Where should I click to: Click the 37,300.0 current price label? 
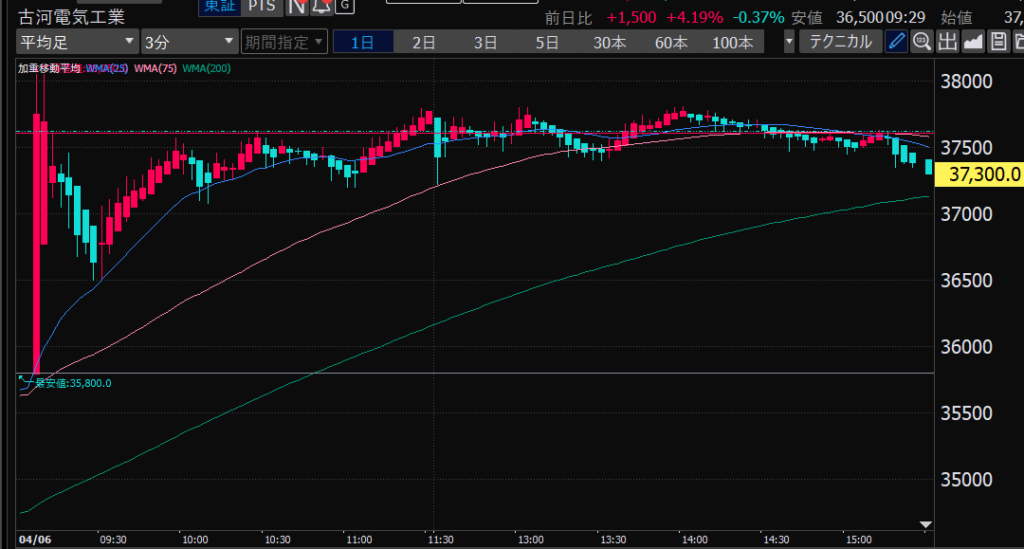click(985, 175)
